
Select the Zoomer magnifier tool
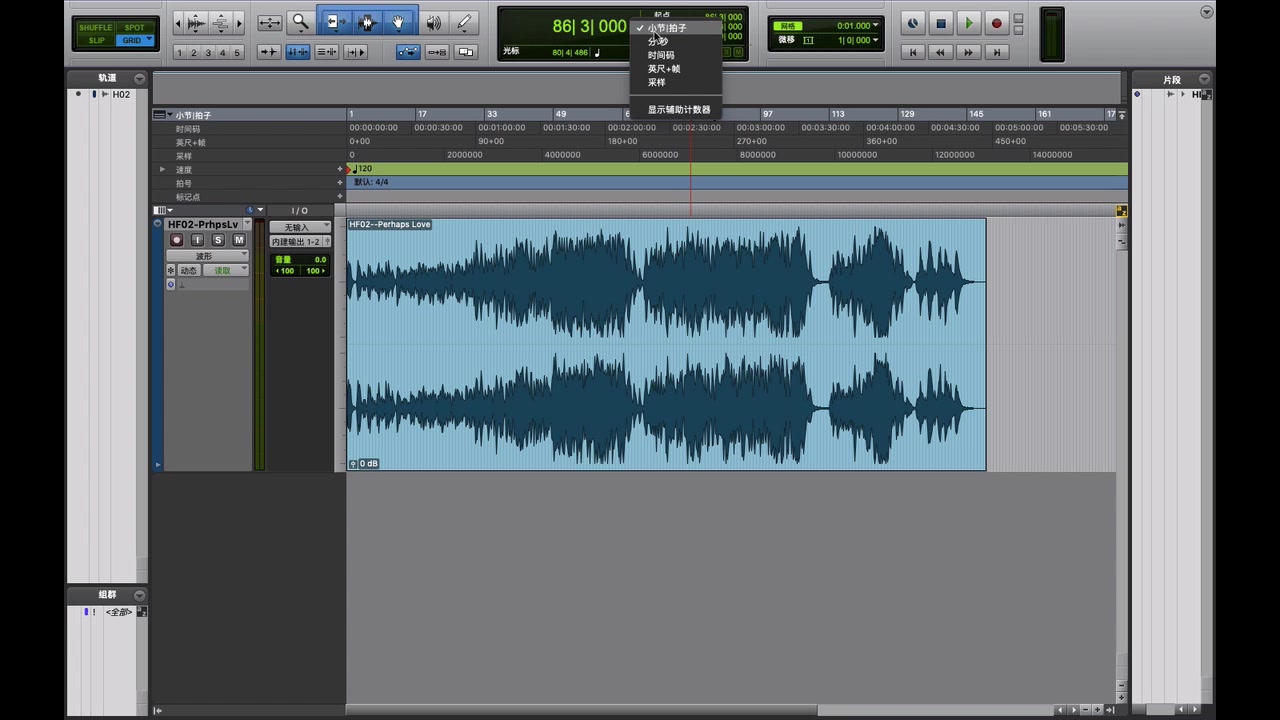(x=301, y=23)
